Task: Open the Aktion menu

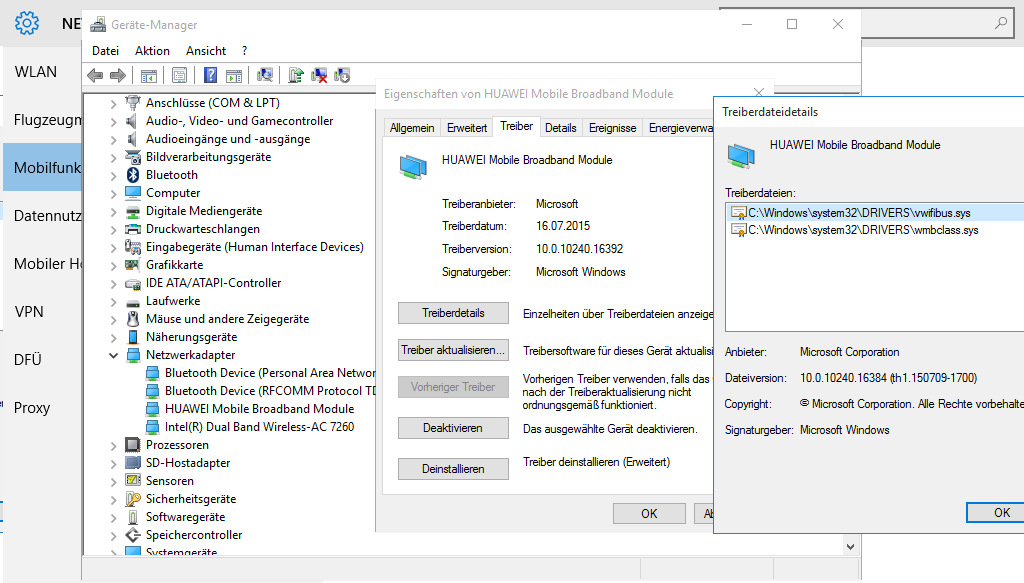Action: (x=152, y=51)
